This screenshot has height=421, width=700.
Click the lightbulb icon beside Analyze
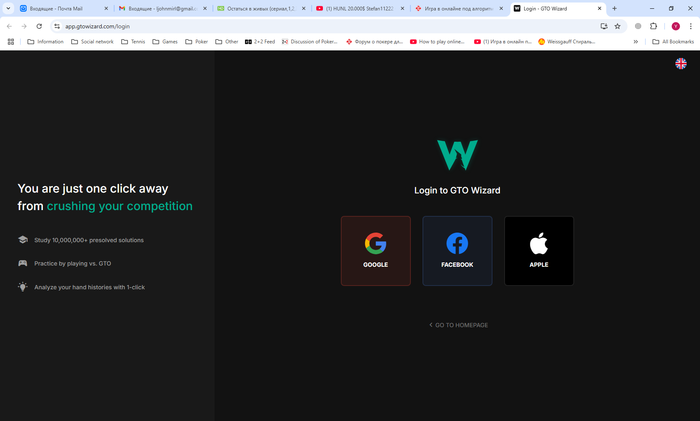click(x=23, y=287)
